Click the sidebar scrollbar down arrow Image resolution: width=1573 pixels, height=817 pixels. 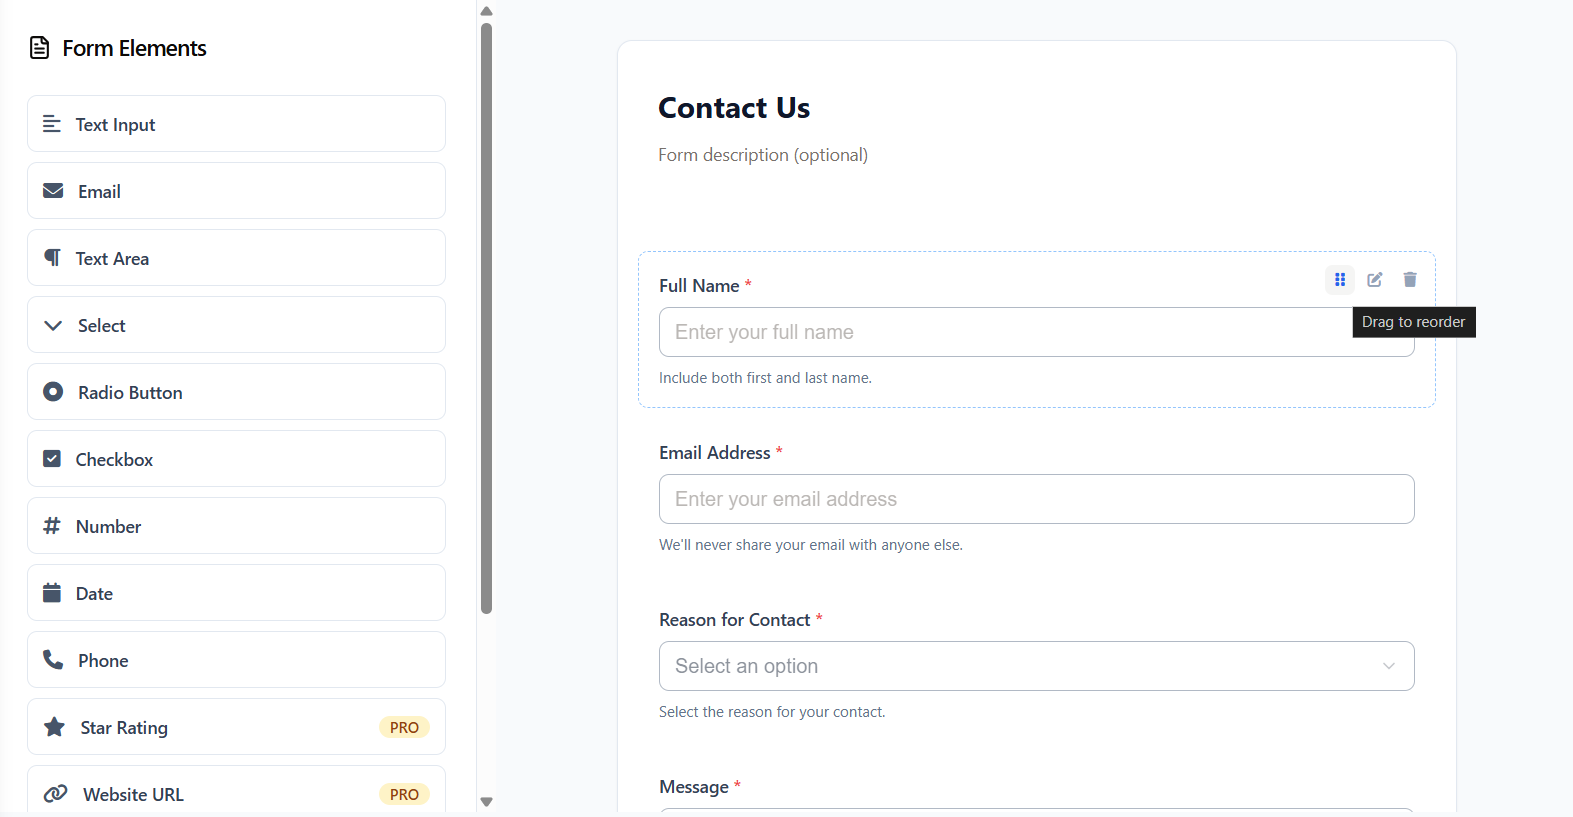(486, 801)
